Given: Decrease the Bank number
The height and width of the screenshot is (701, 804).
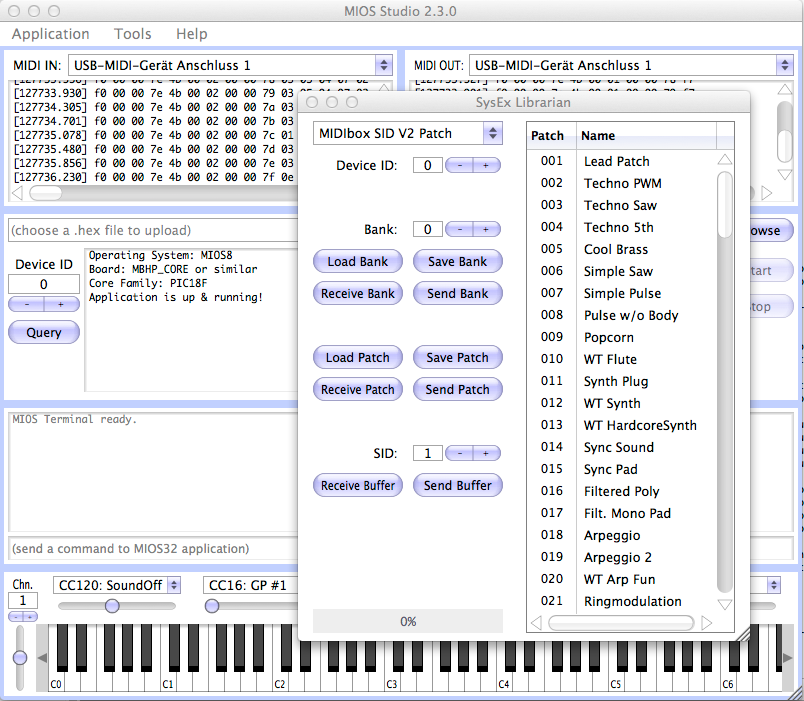Looking at the screenshot, I should pos(459,229).
